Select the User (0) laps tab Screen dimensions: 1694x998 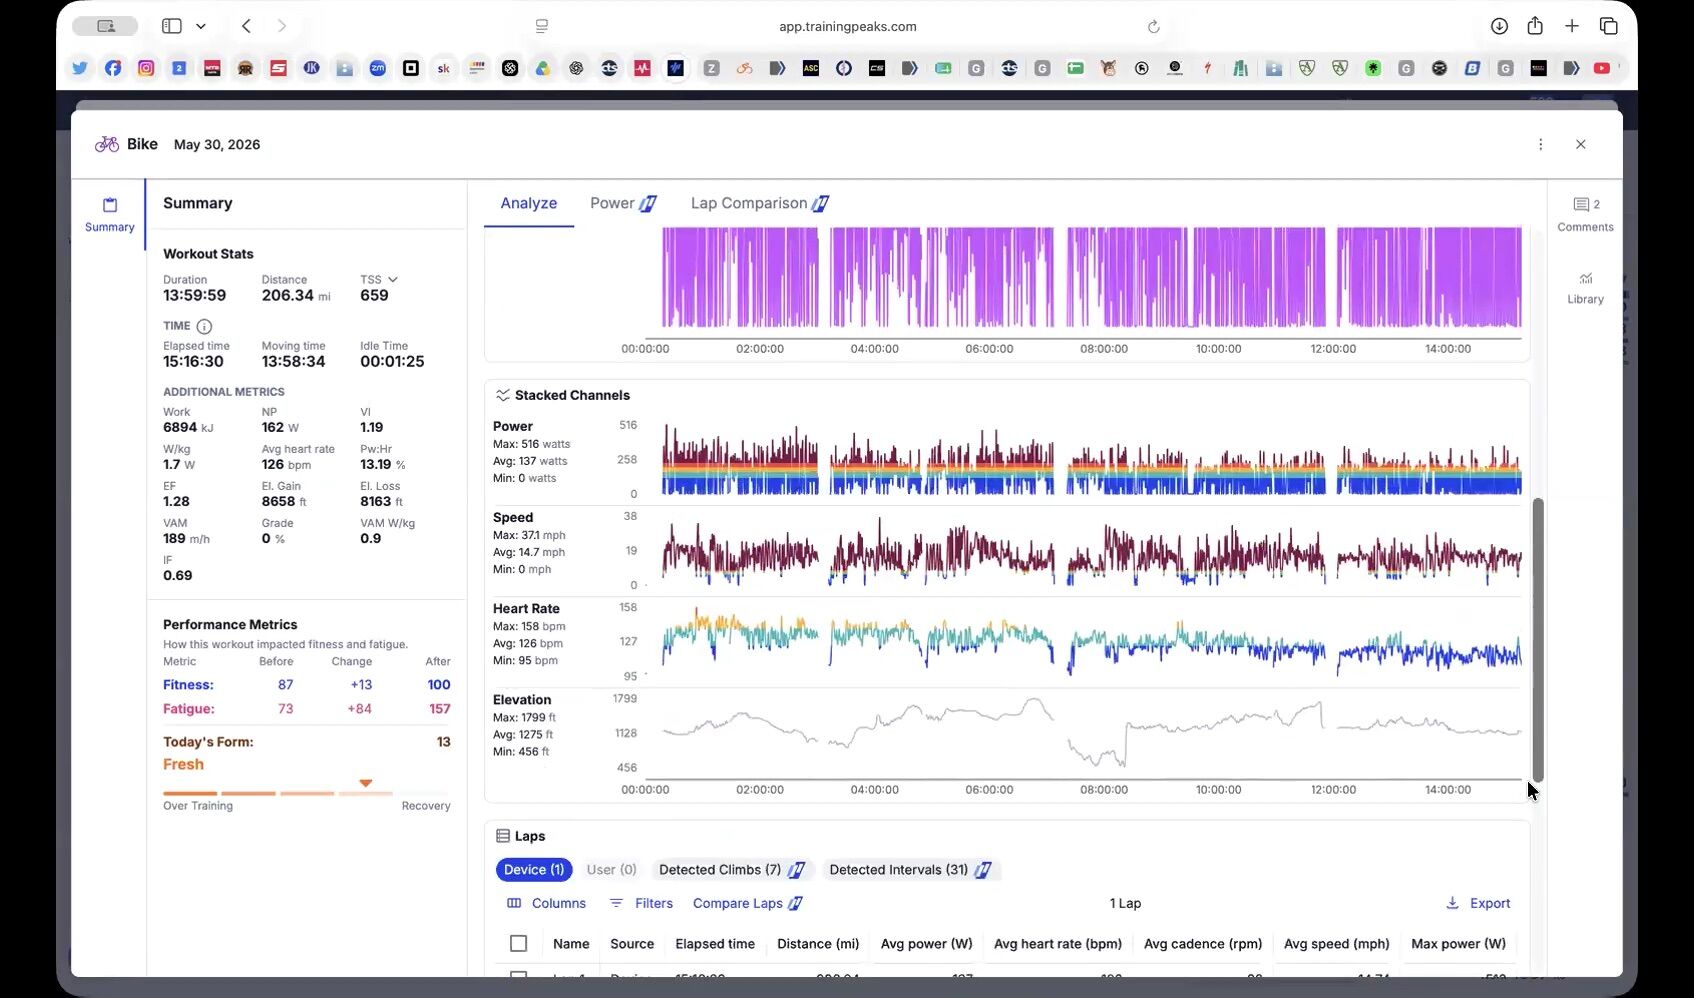(x=611, y=870)
